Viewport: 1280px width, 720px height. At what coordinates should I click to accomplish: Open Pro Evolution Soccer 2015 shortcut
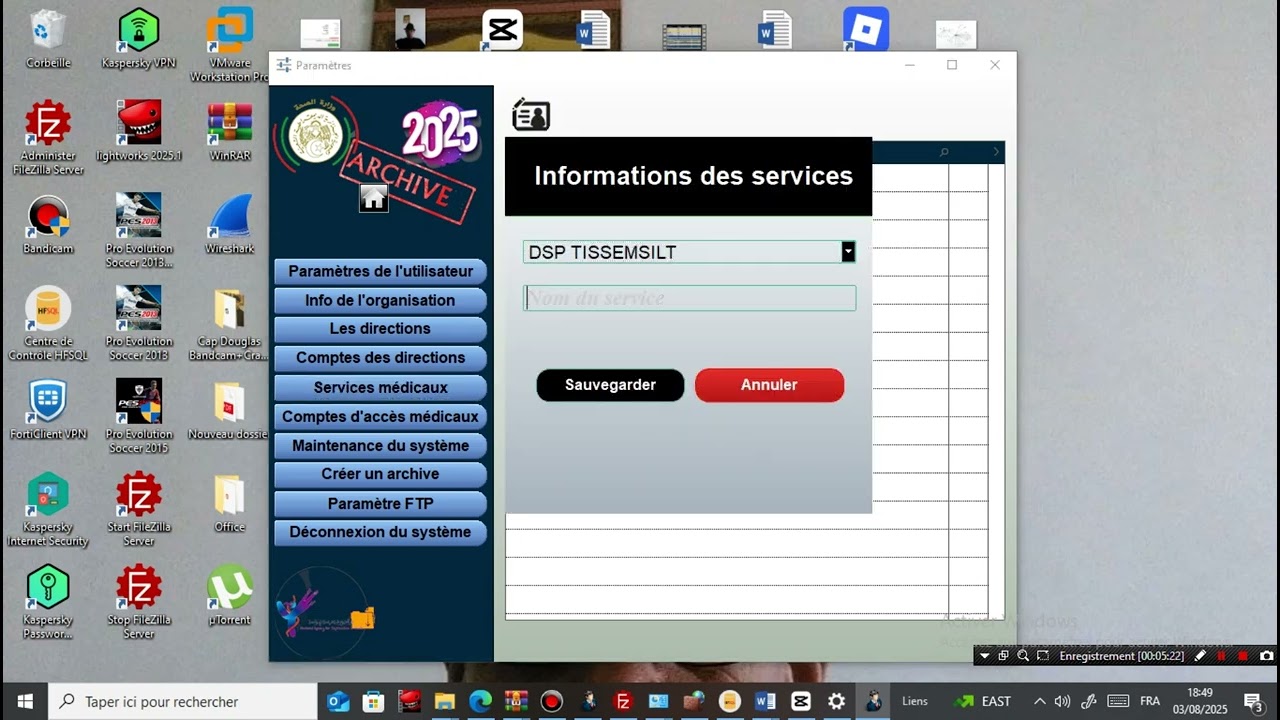tap(139, 417)
